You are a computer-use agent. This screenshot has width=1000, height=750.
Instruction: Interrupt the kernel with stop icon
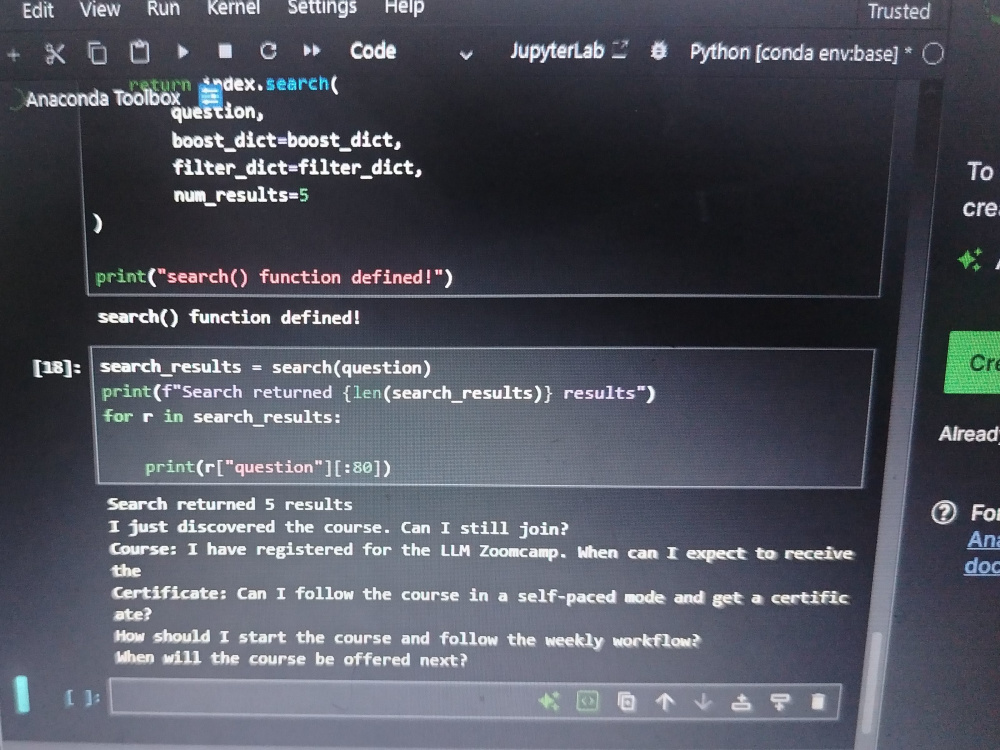[x=224, y=51]
